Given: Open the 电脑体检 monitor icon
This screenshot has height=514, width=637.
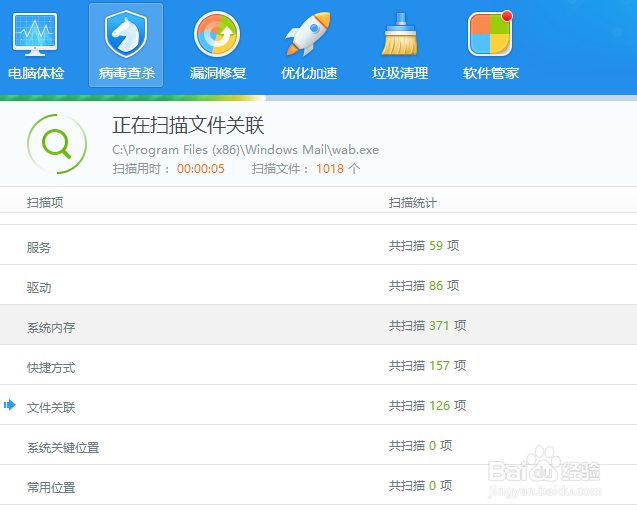Looking at the screenshot, I should point(35,35).
